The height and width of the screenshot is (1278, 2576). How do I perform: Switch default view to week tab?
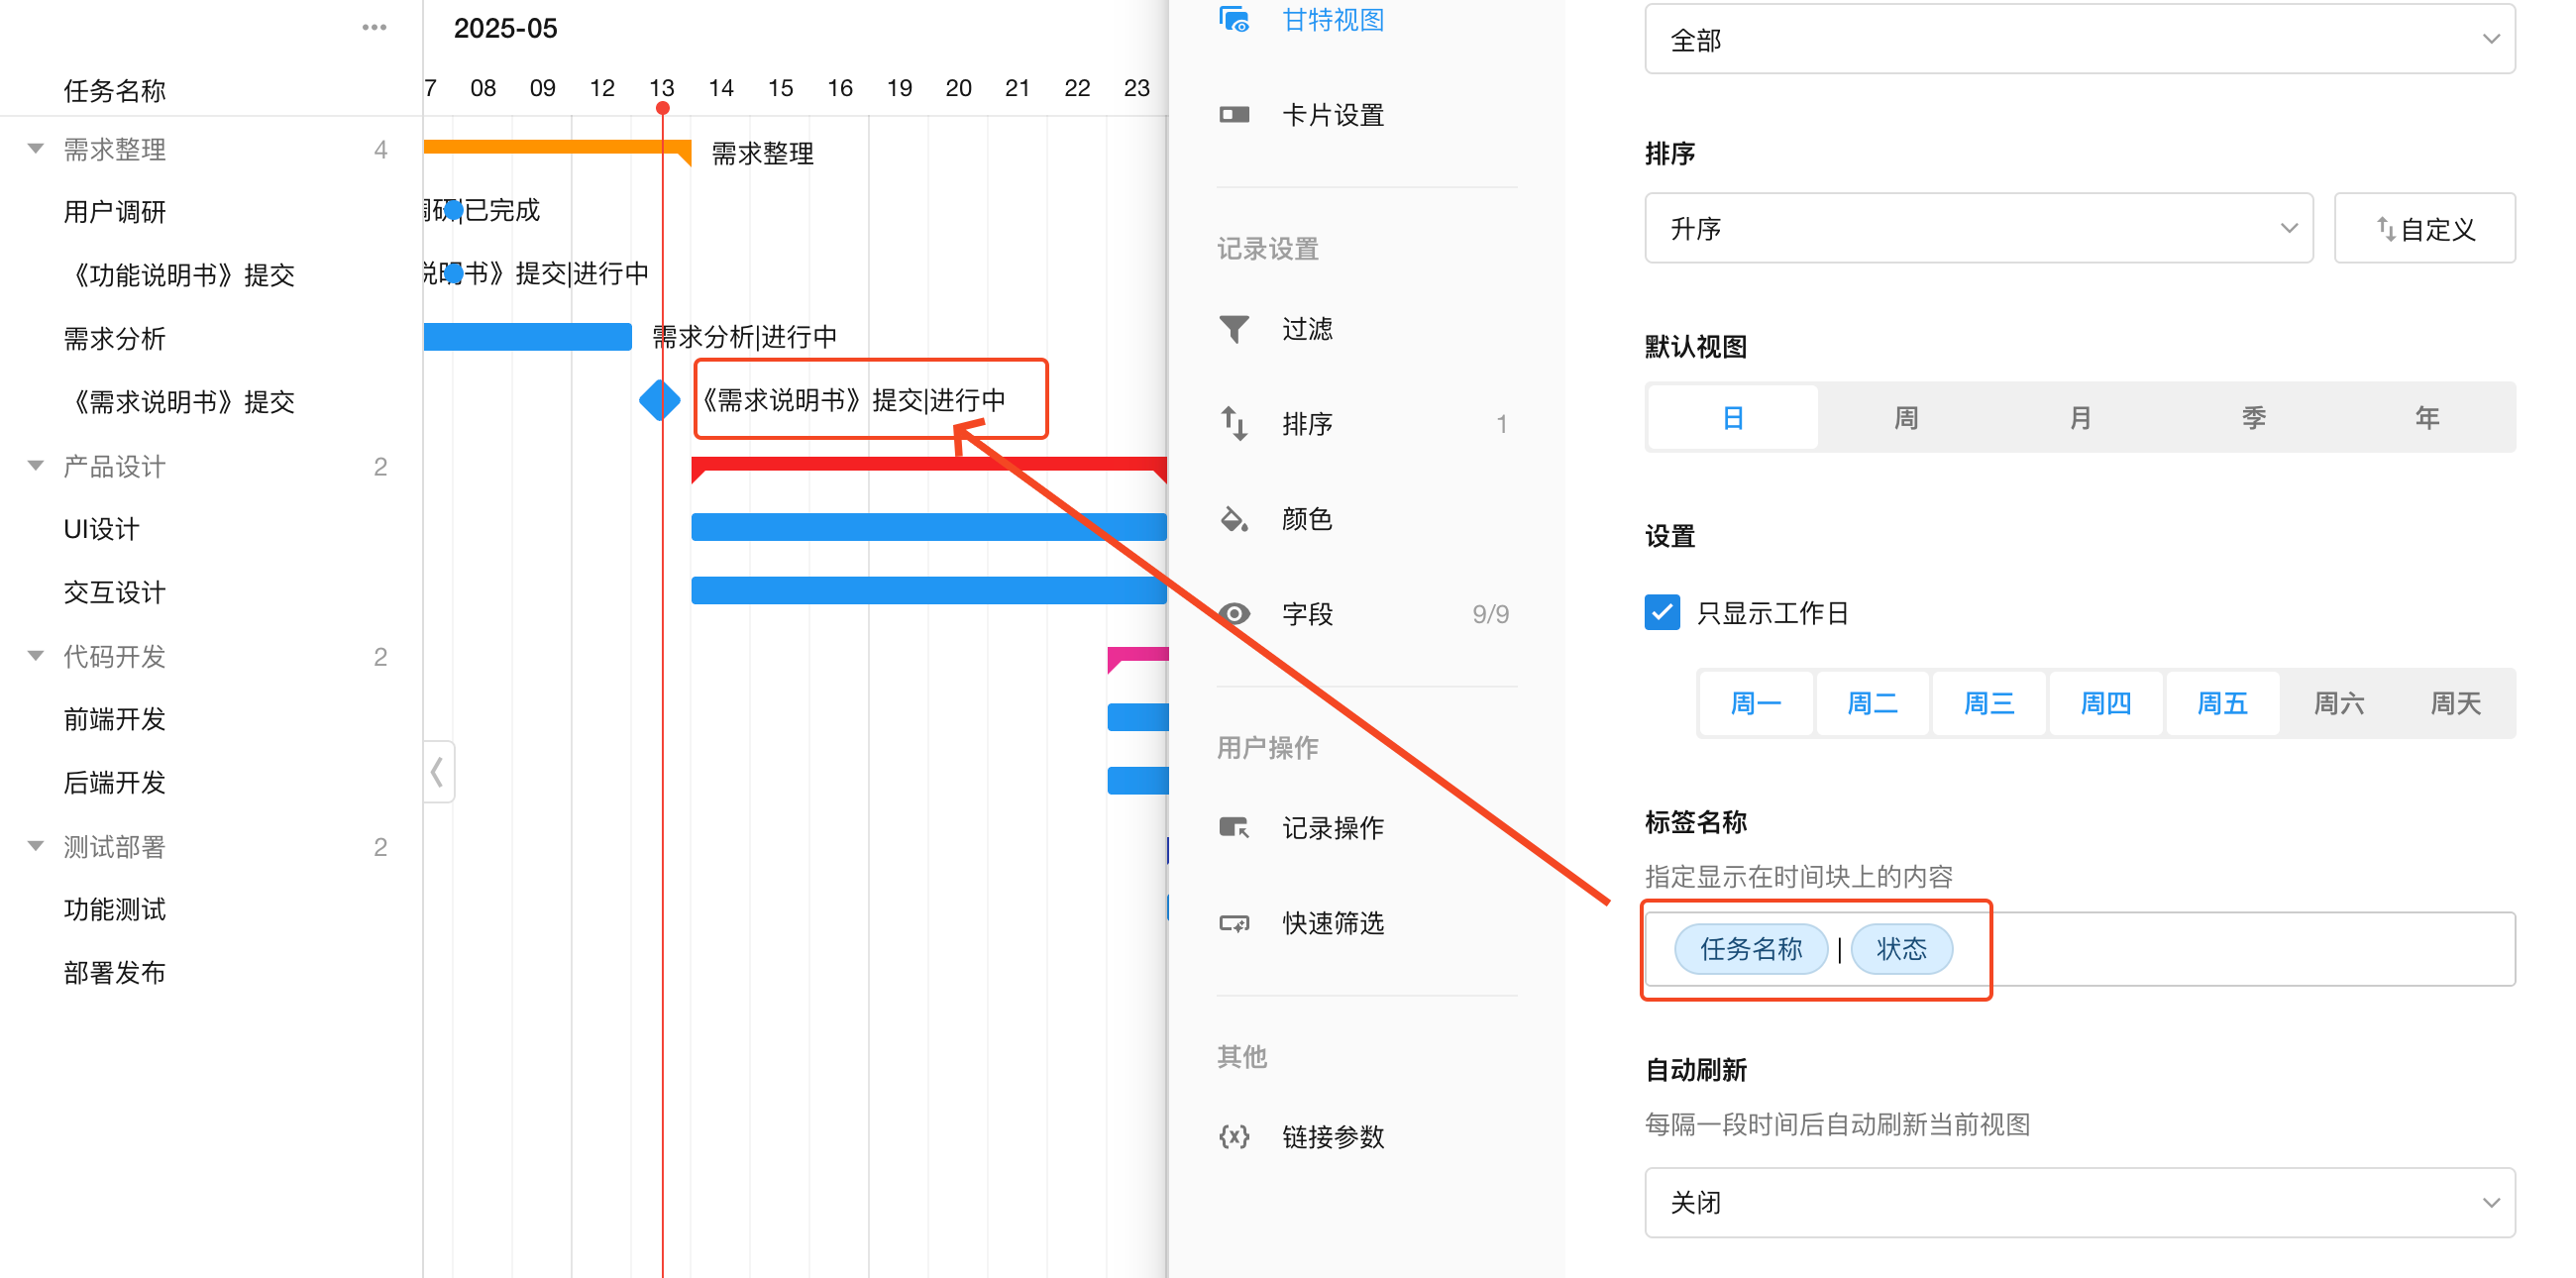(x=1906, y=418)
